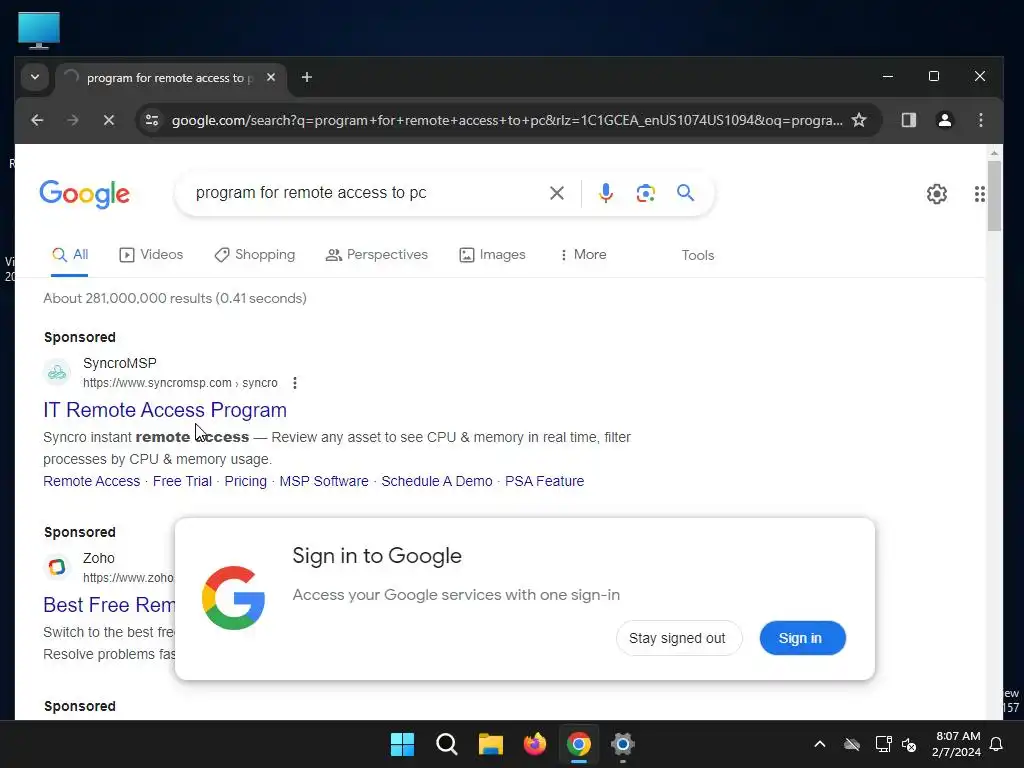Click the SyncroMSP advertiser name
This screenshot has height=768, width=1024.
pyautogui.click(x=120, y=363)
